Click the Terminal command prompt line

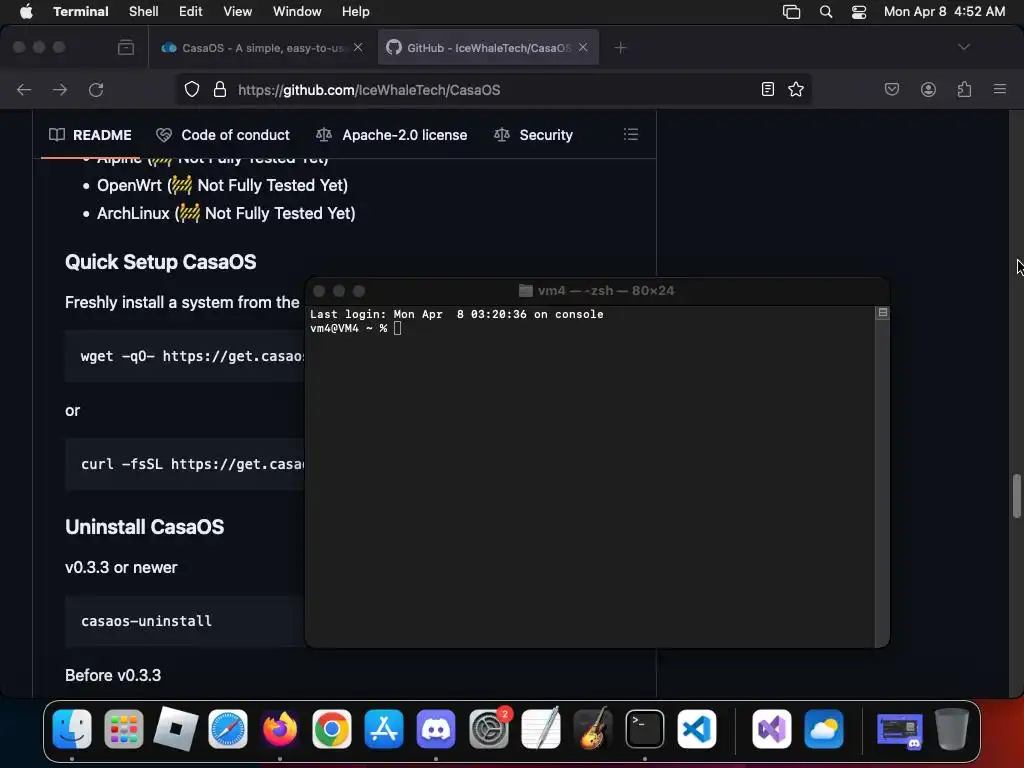click(356, 328)
